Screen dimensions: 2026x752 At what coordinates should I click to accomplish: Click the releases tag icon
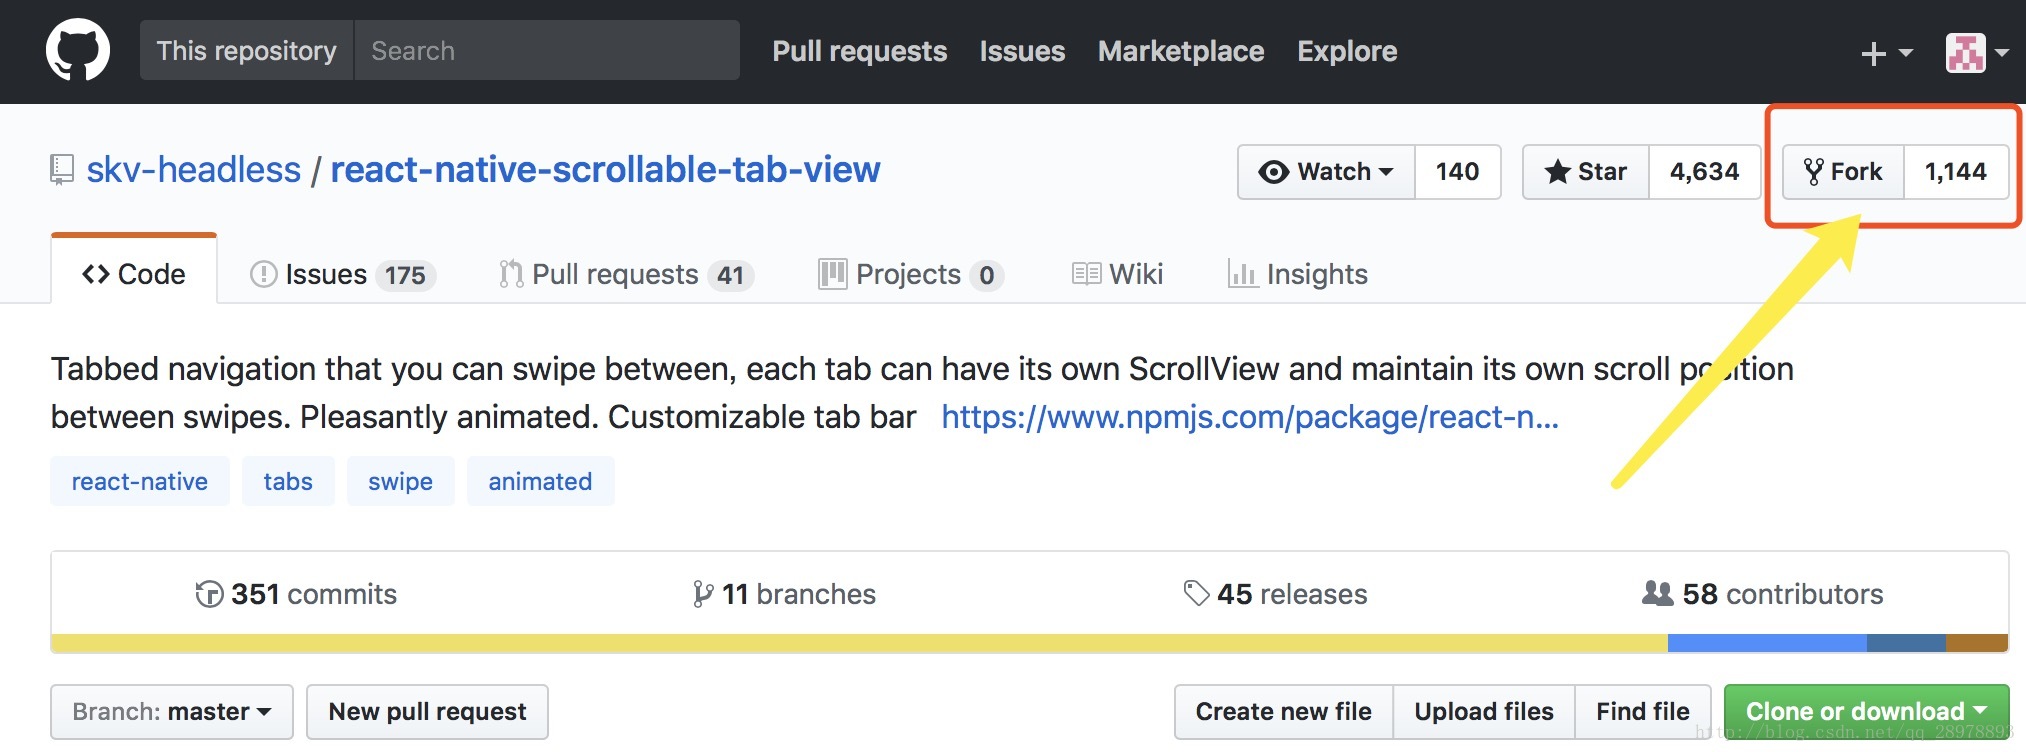tap(1196, 593)
